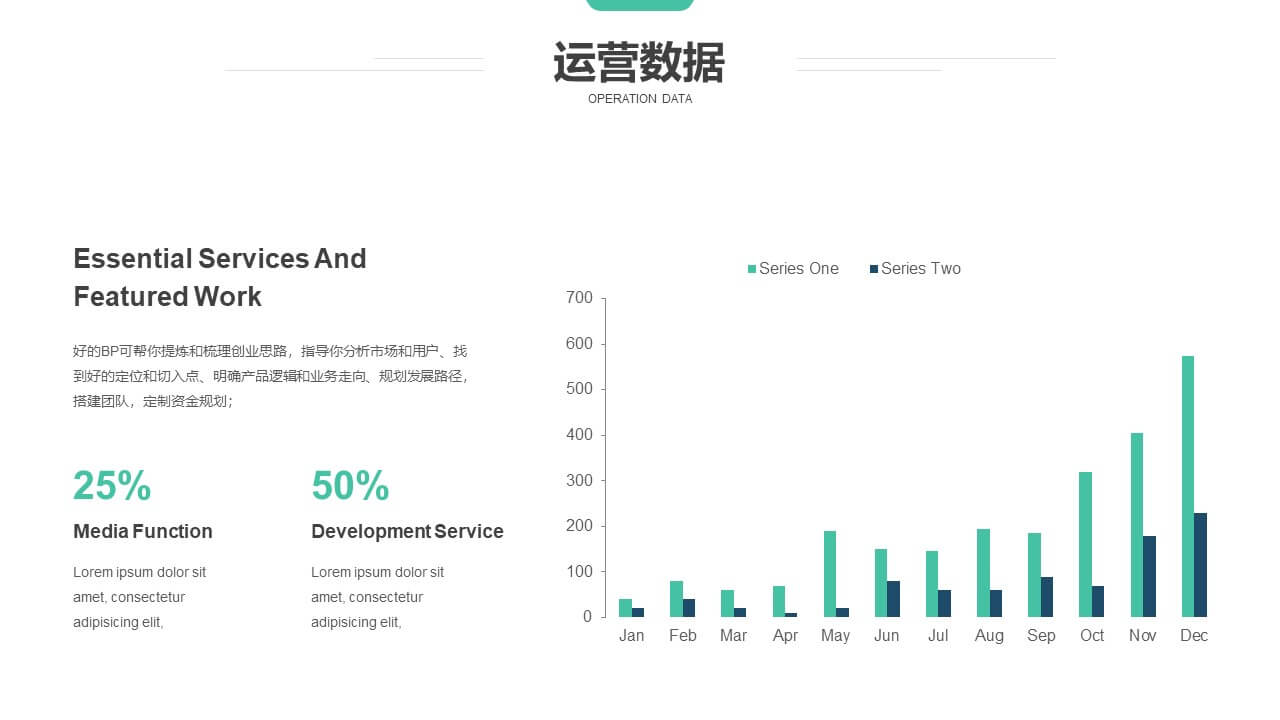Click the navy Jun bar
The width and height of the screenshot is (1280, 720).
tap(893, 599)
